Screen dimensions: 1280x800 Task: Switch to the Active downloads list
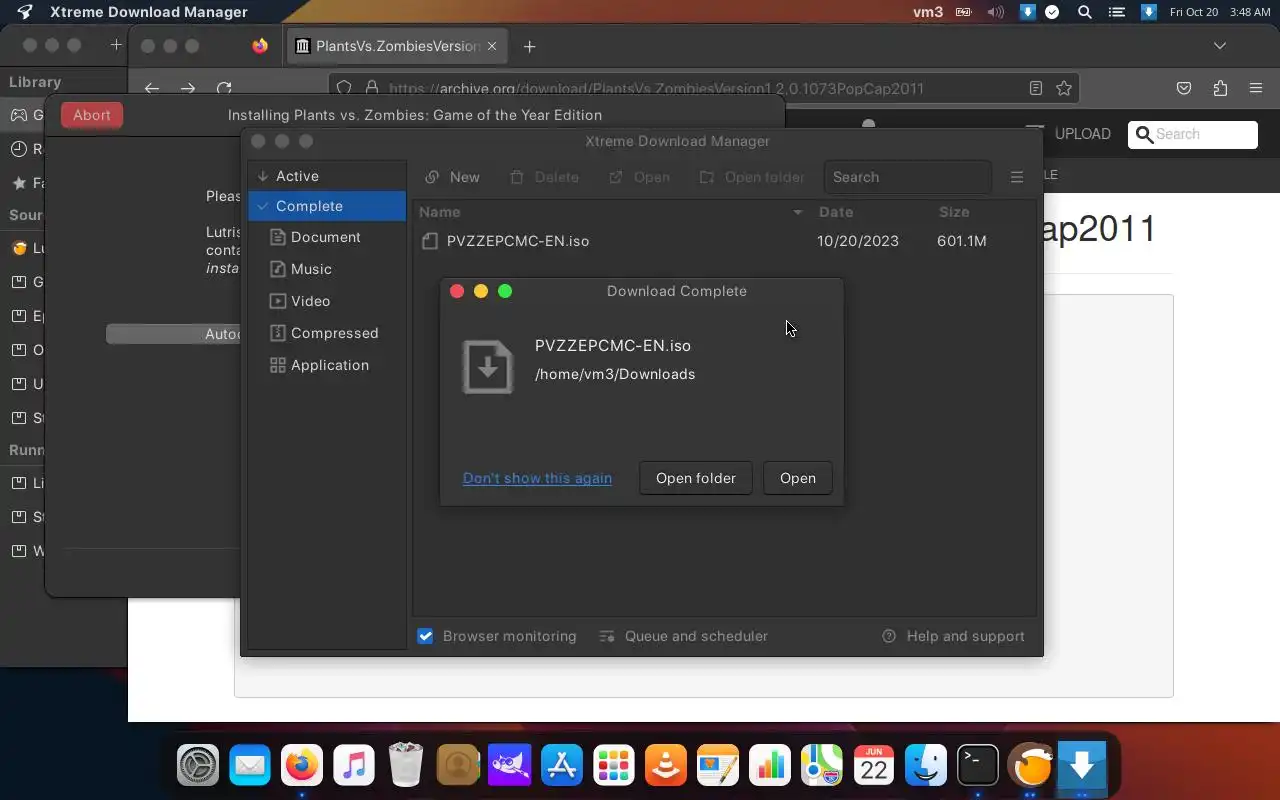click(326, 176)
